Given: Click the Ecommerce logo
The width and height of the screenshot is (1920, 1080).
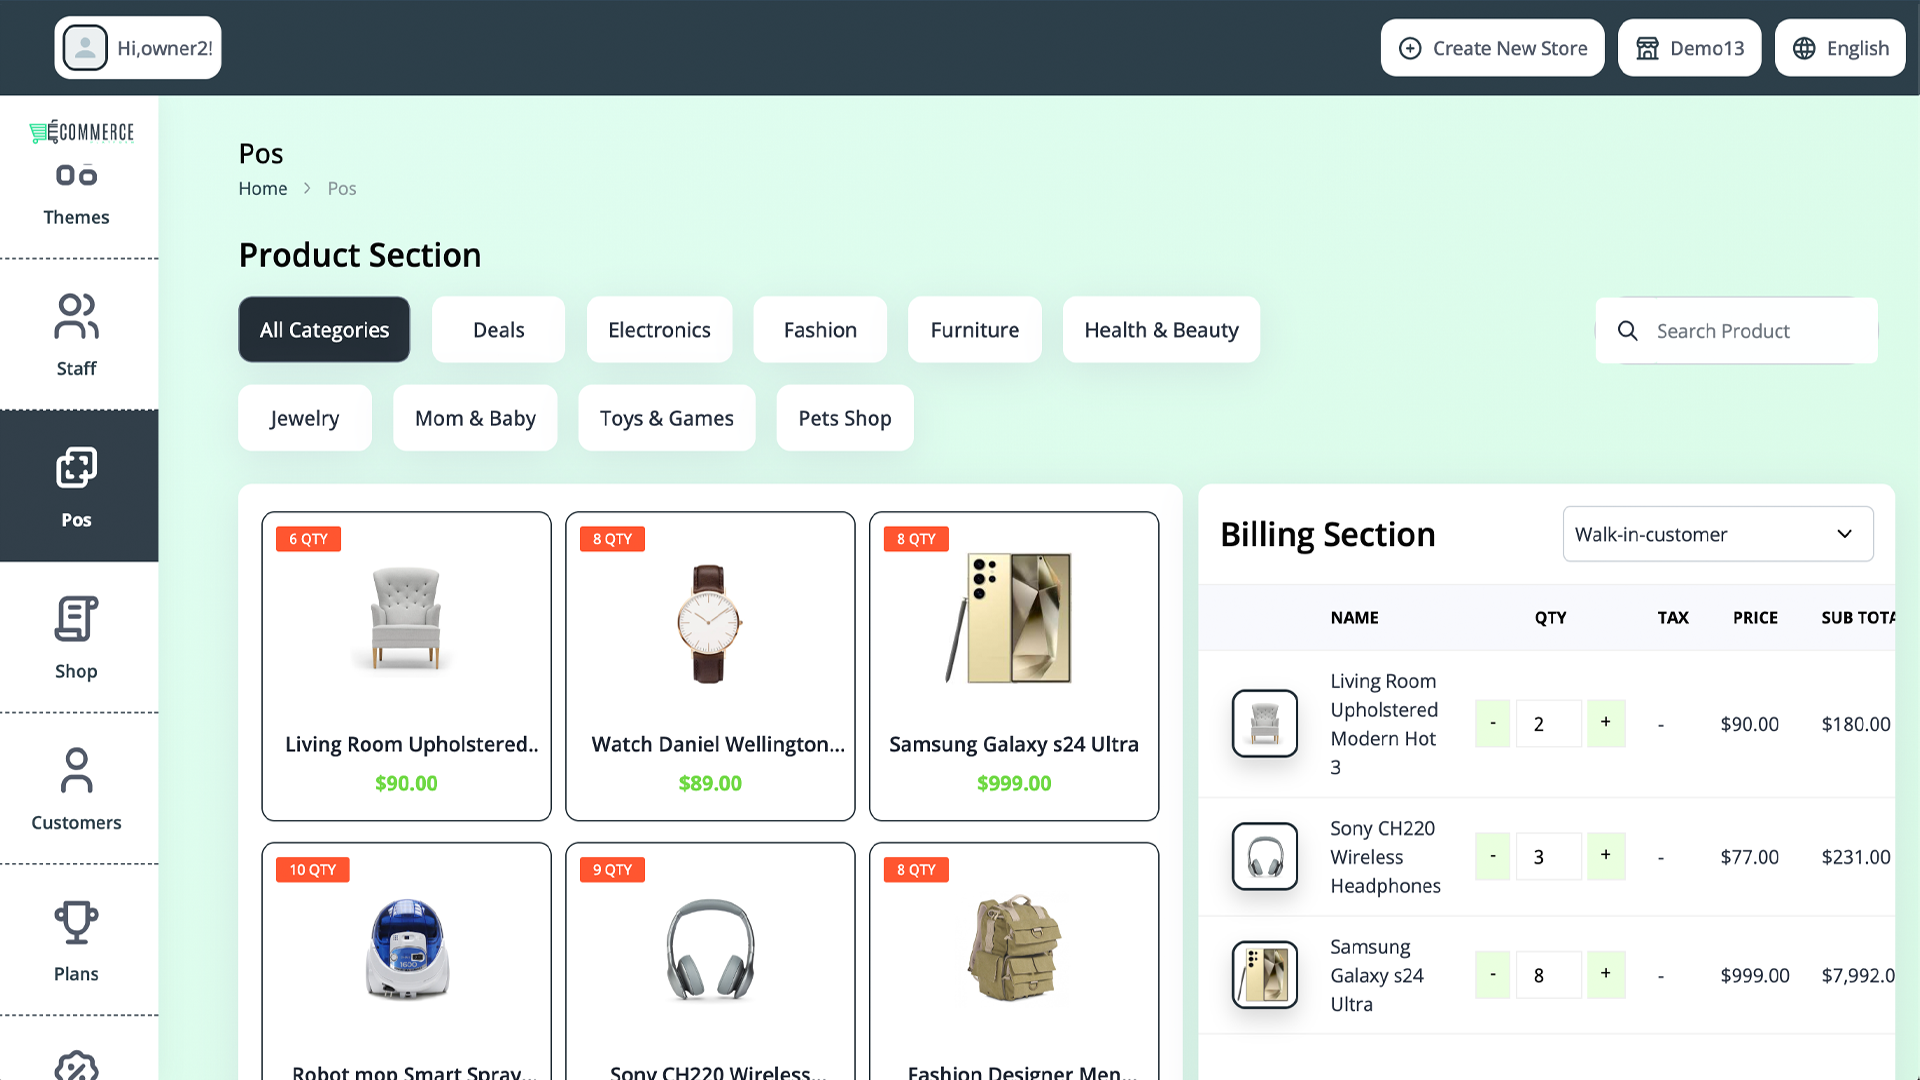Looking at the screenshot, I should (81, 132).
